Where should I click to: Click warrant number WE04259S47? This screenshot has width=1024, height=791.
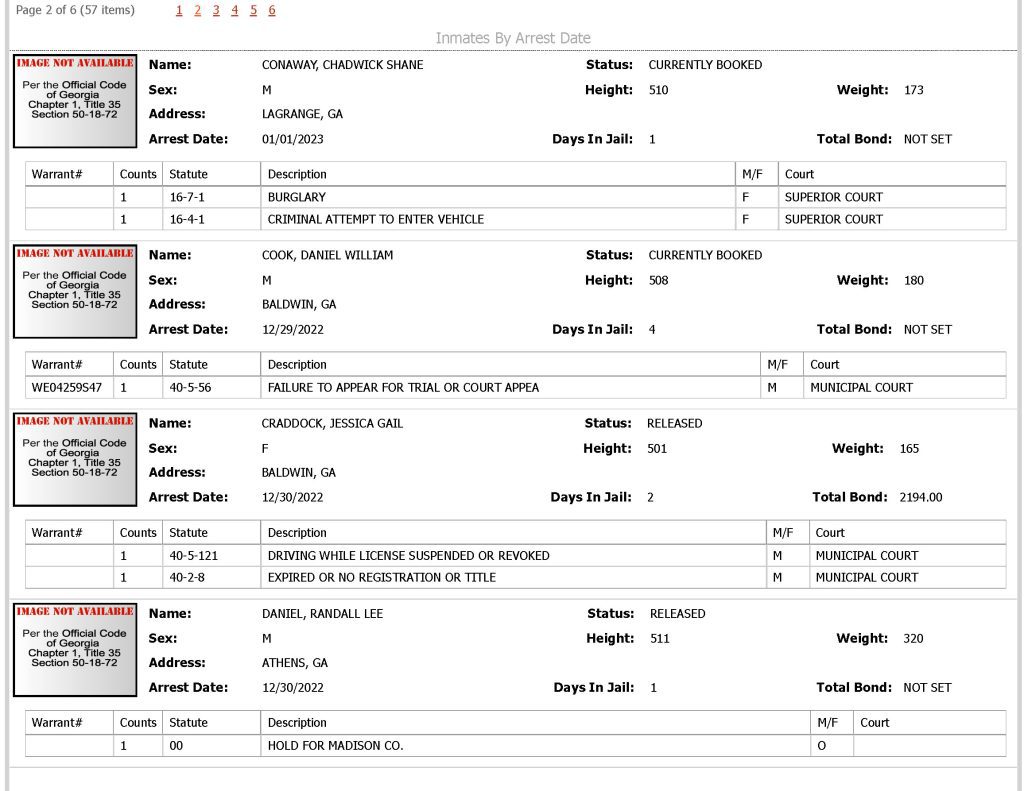67,387
